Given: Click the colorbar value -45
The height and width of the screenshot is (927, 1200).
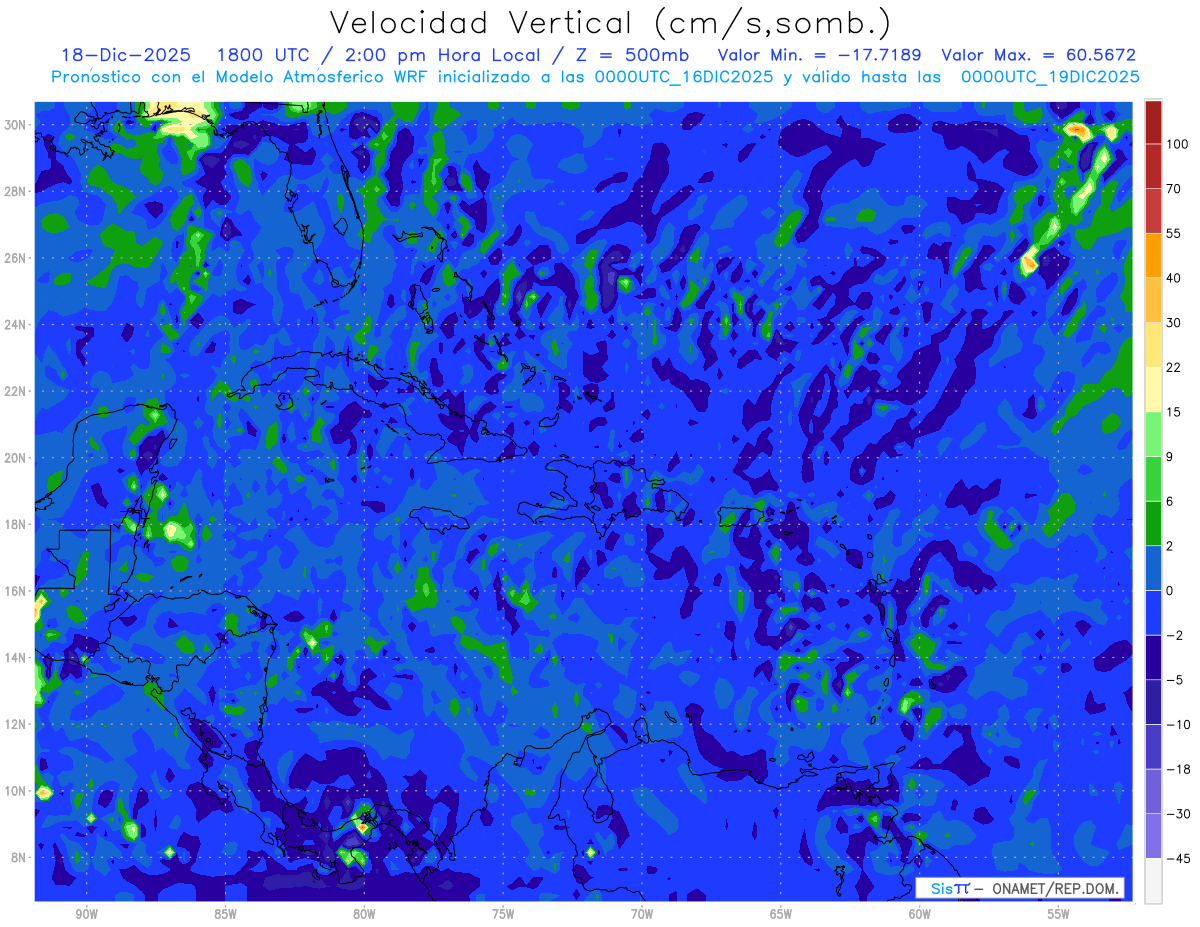Looking at the screenshot, I should pos(1177,858).
